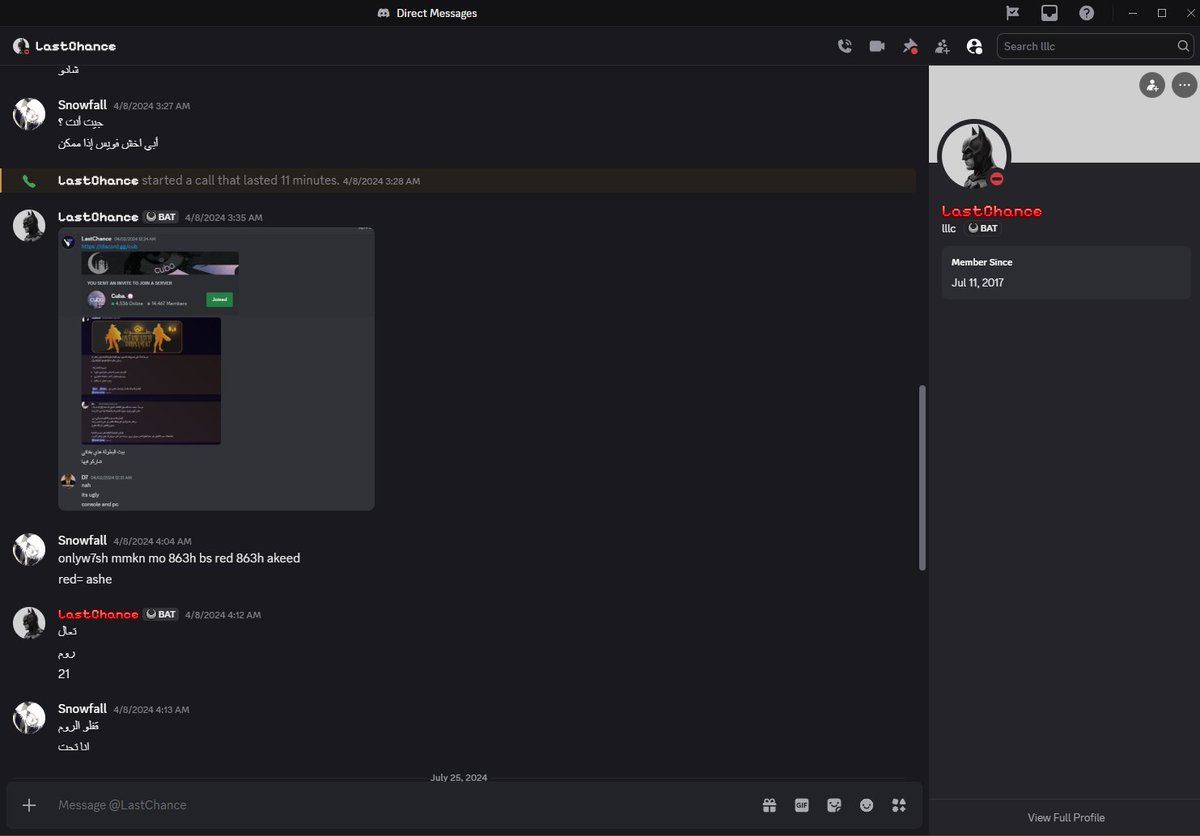This screenshot has height=836, width=1200.
Task: Open the Inbox
Action: click(x=1049, y=13)
